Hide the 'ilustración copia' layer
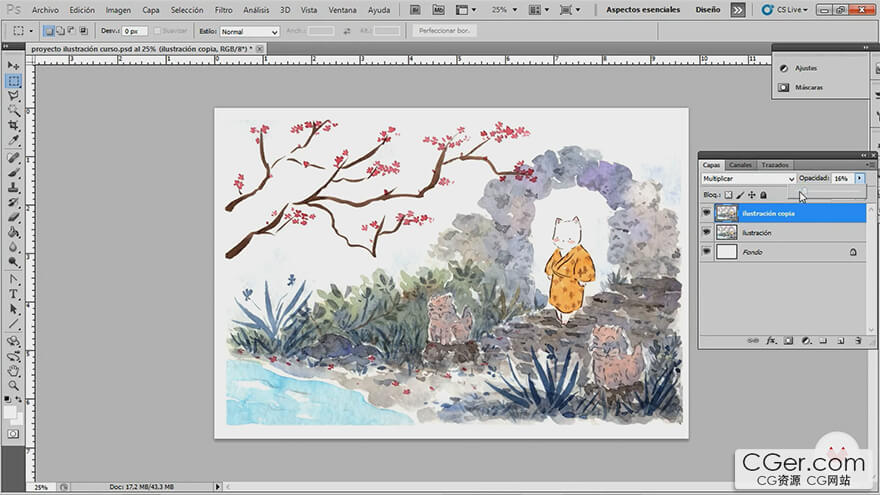Screen dimensions: 880x495 click(x=706, y=213)
